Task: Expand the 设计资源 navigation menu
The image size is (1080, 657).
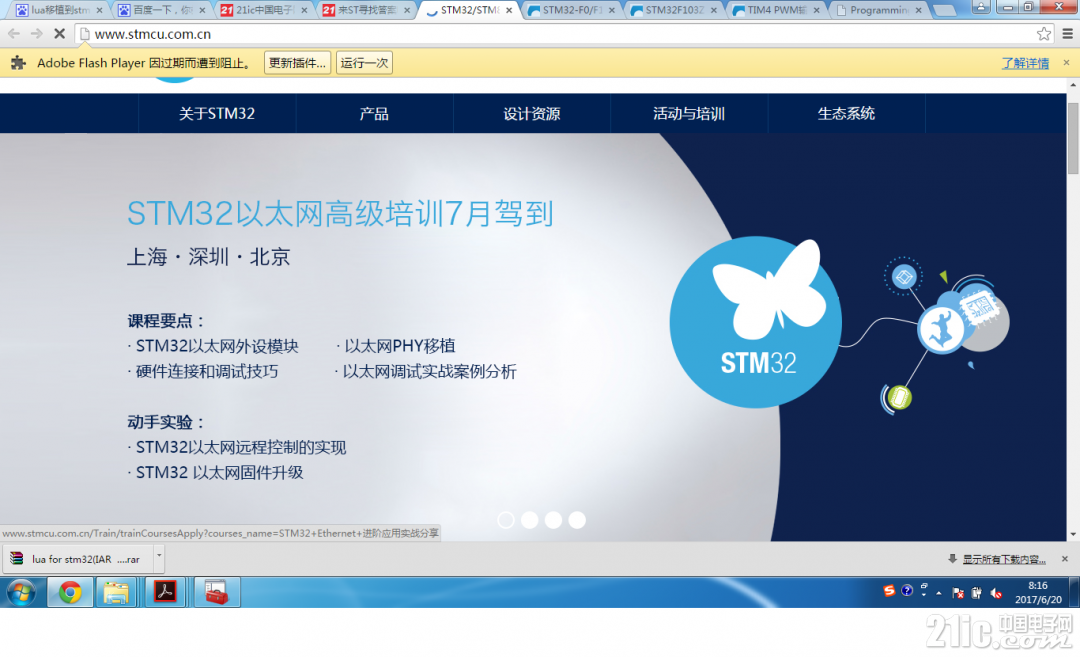Action: 532,114
